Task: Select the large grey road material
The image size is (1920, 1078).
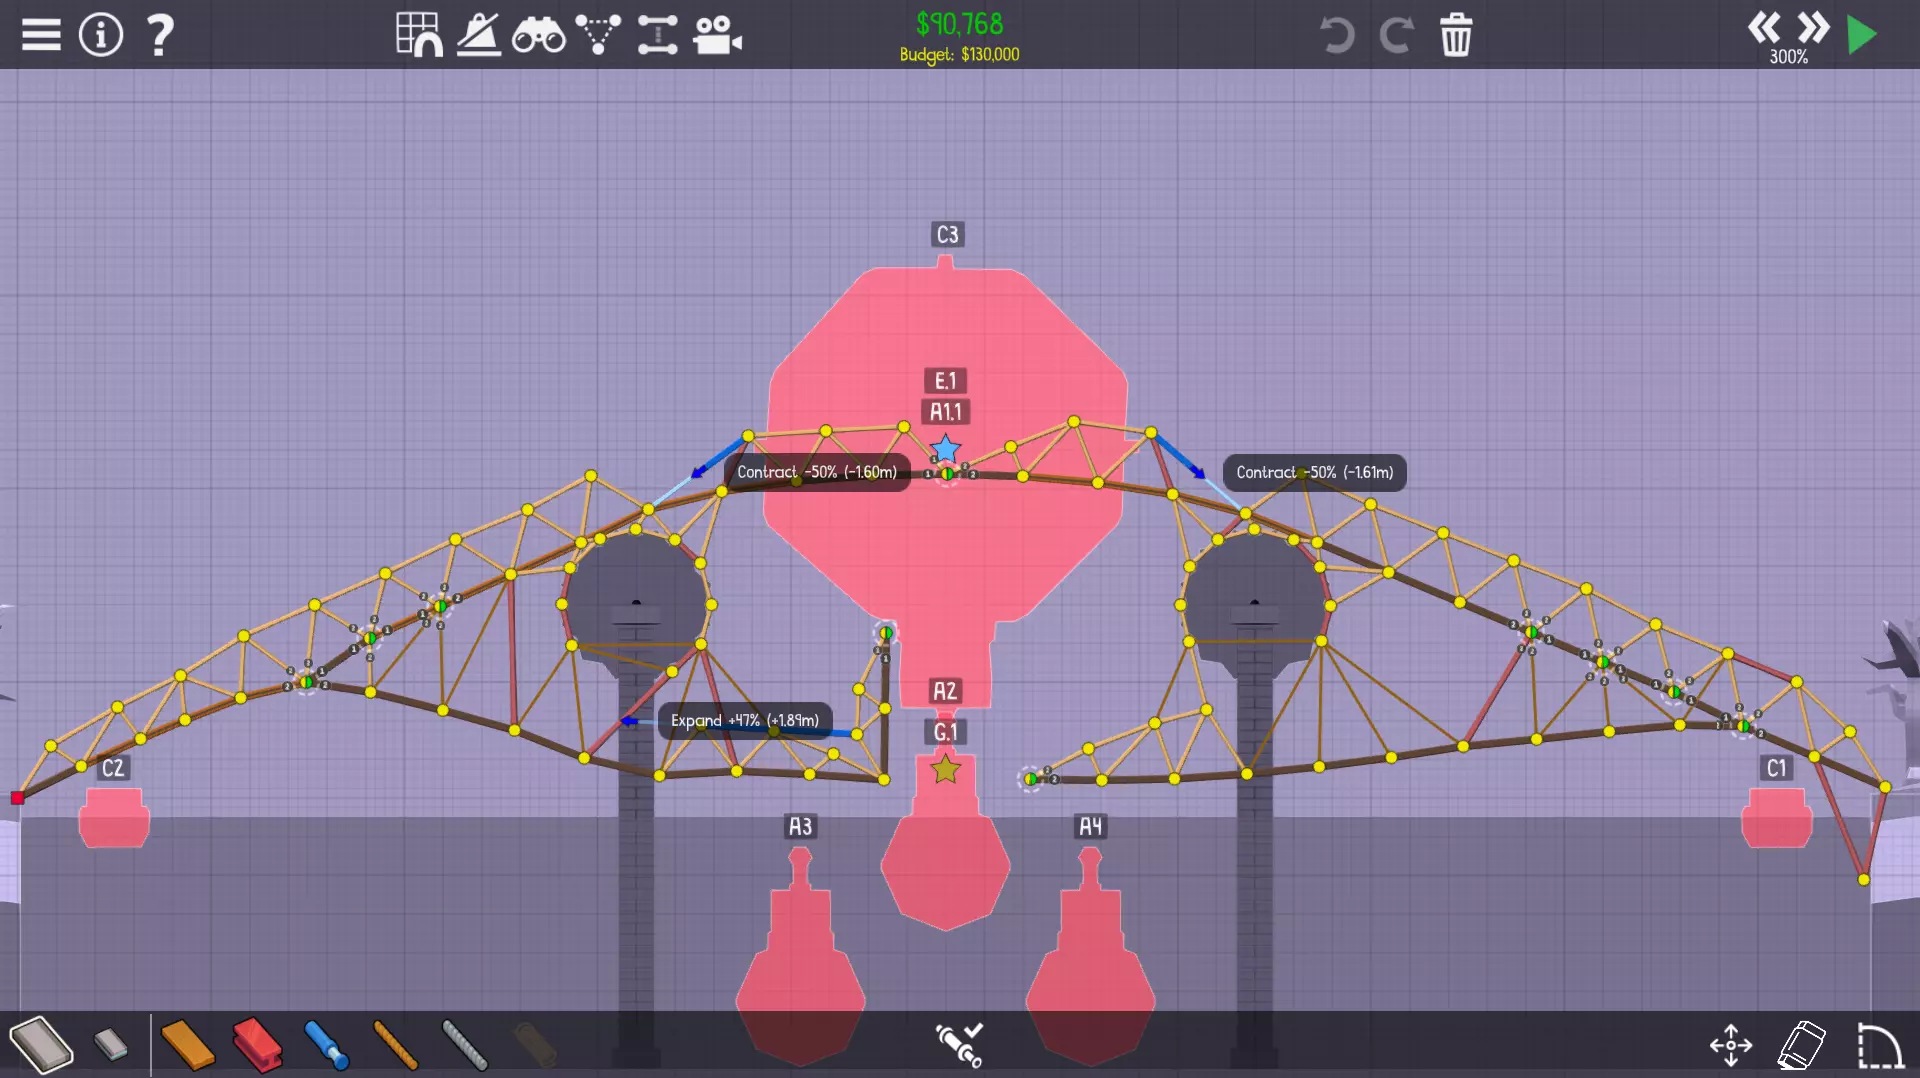Action: pos(41,1045)
